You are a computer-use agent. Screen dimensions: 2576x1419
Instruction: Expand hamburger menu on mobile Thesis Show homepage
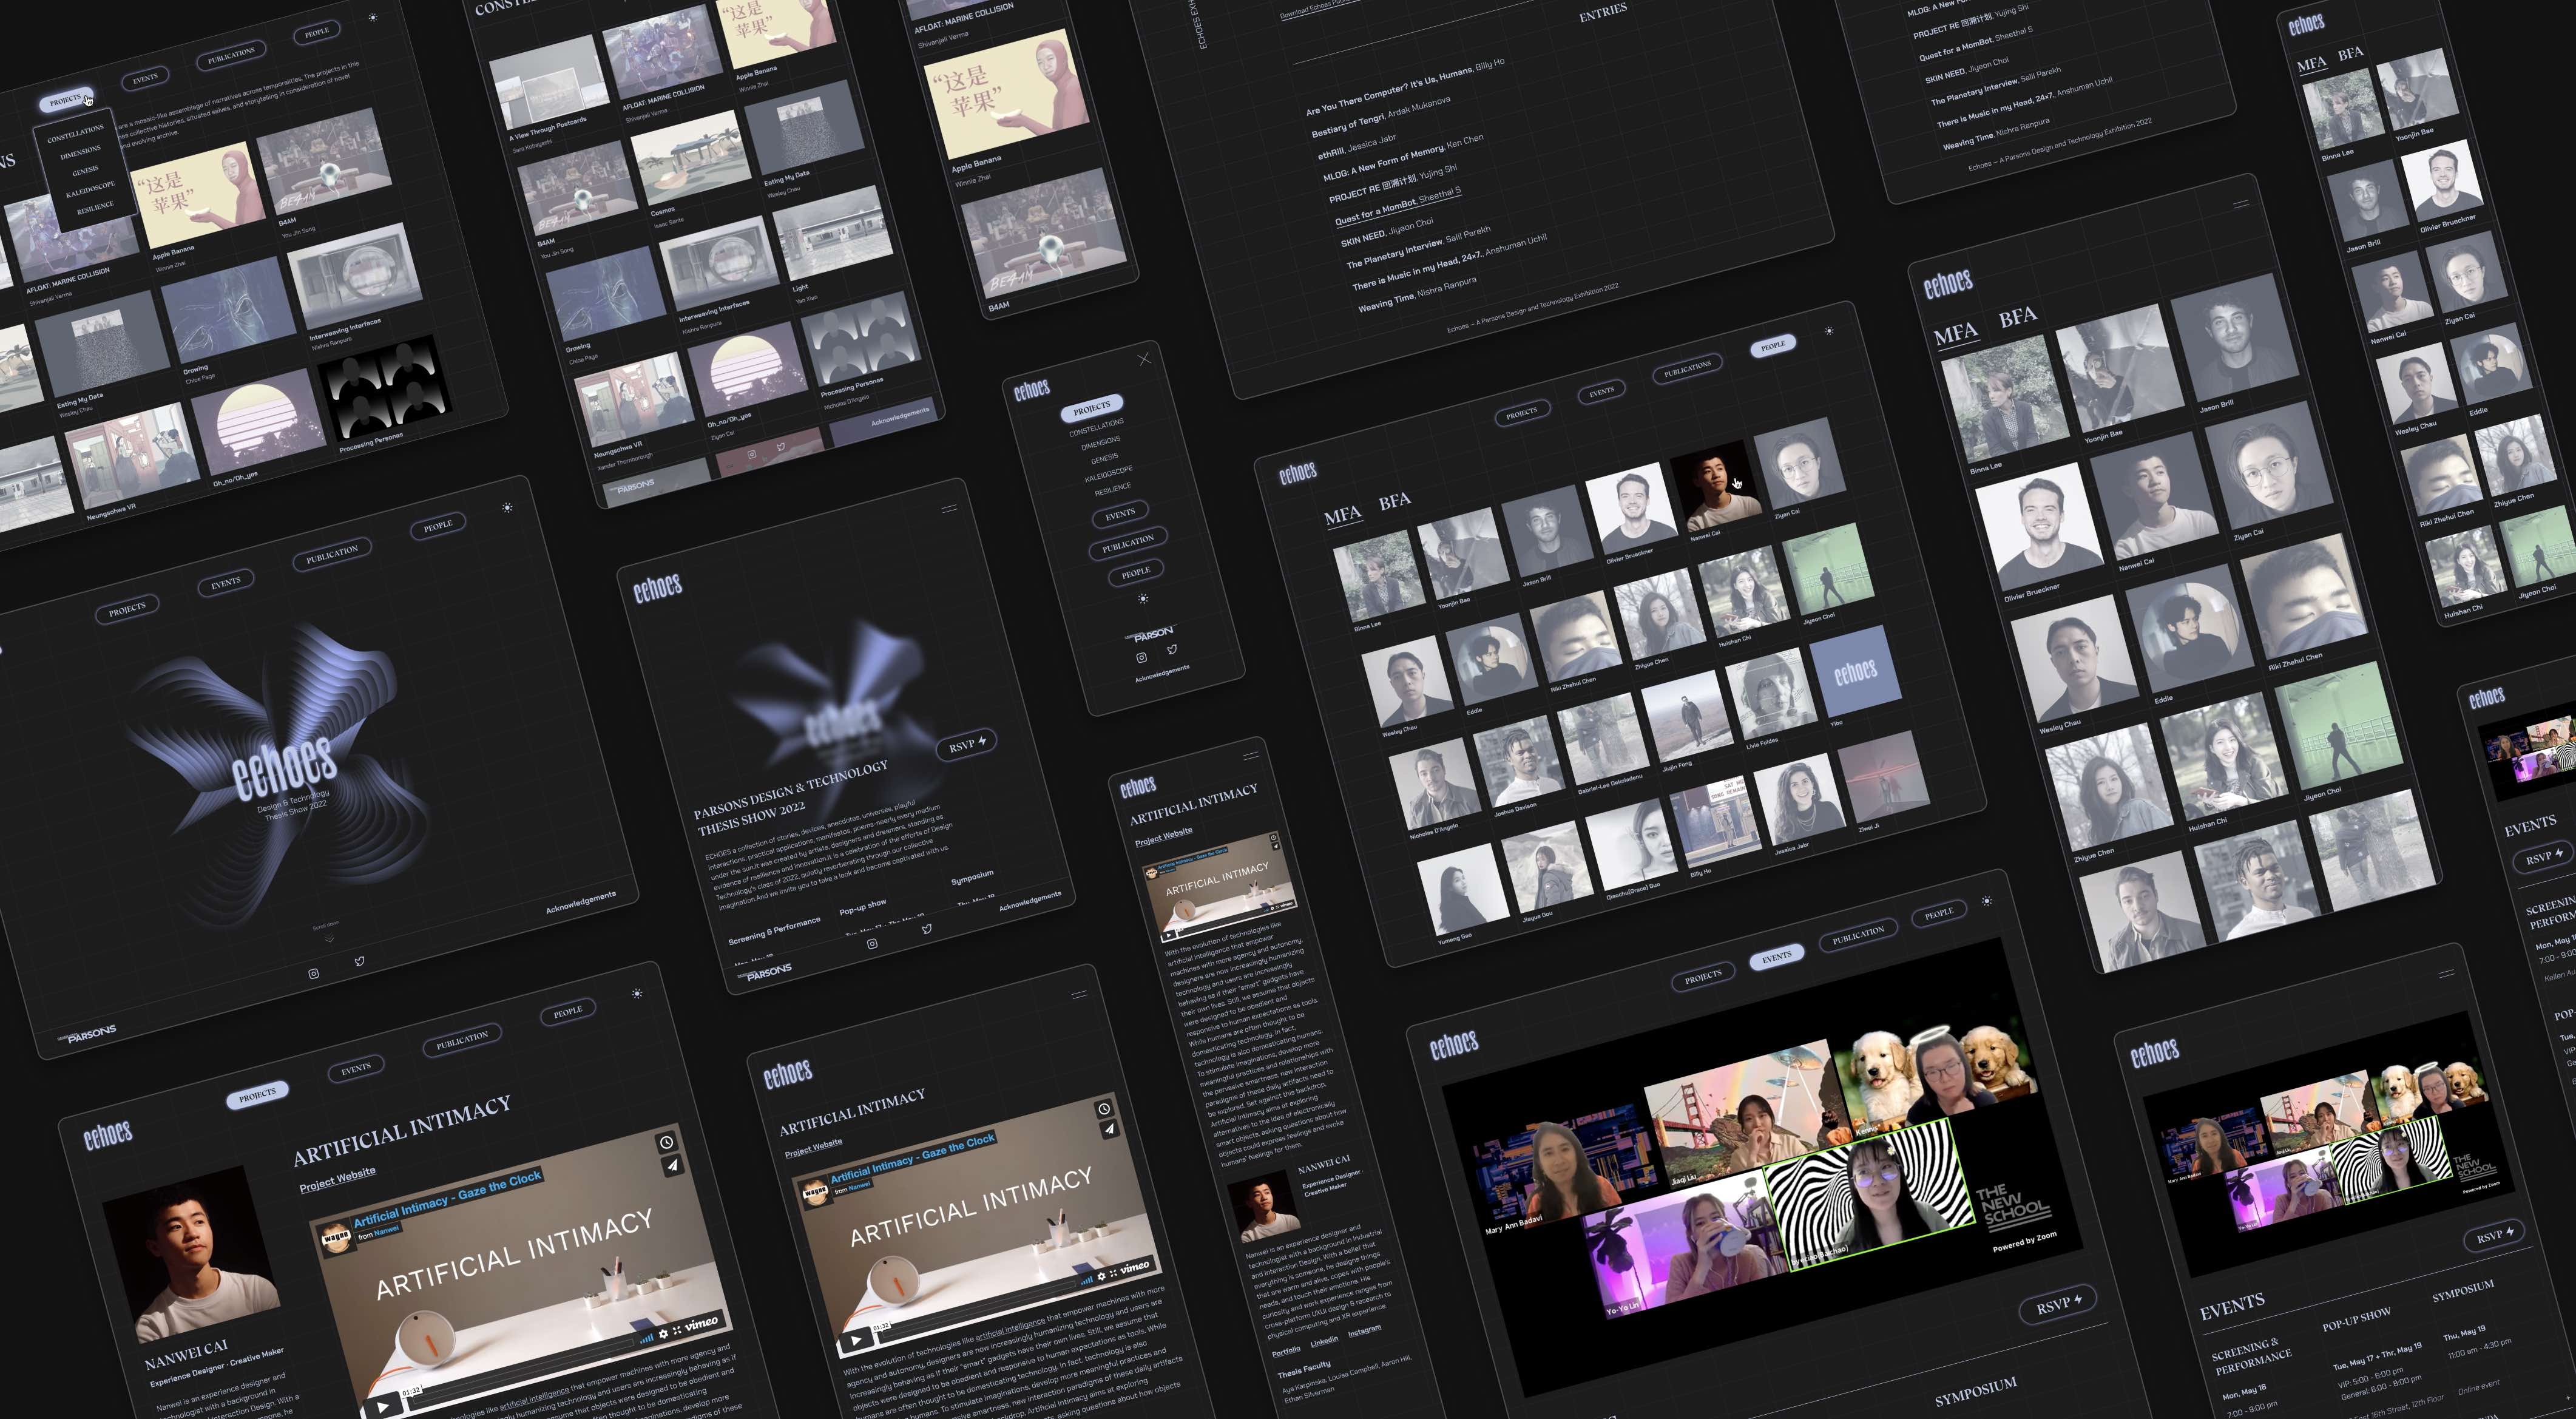[949, 509]
